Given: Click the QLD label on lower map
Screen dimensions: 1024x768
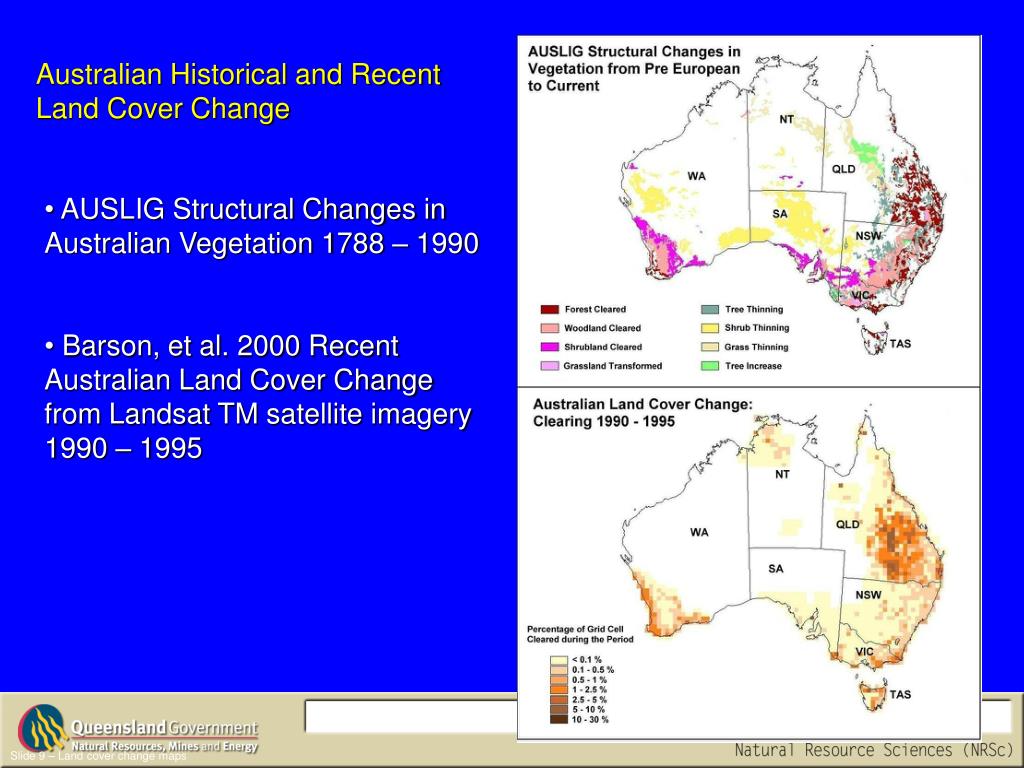Looking at the screenshot, I should (x=848, y=524).
